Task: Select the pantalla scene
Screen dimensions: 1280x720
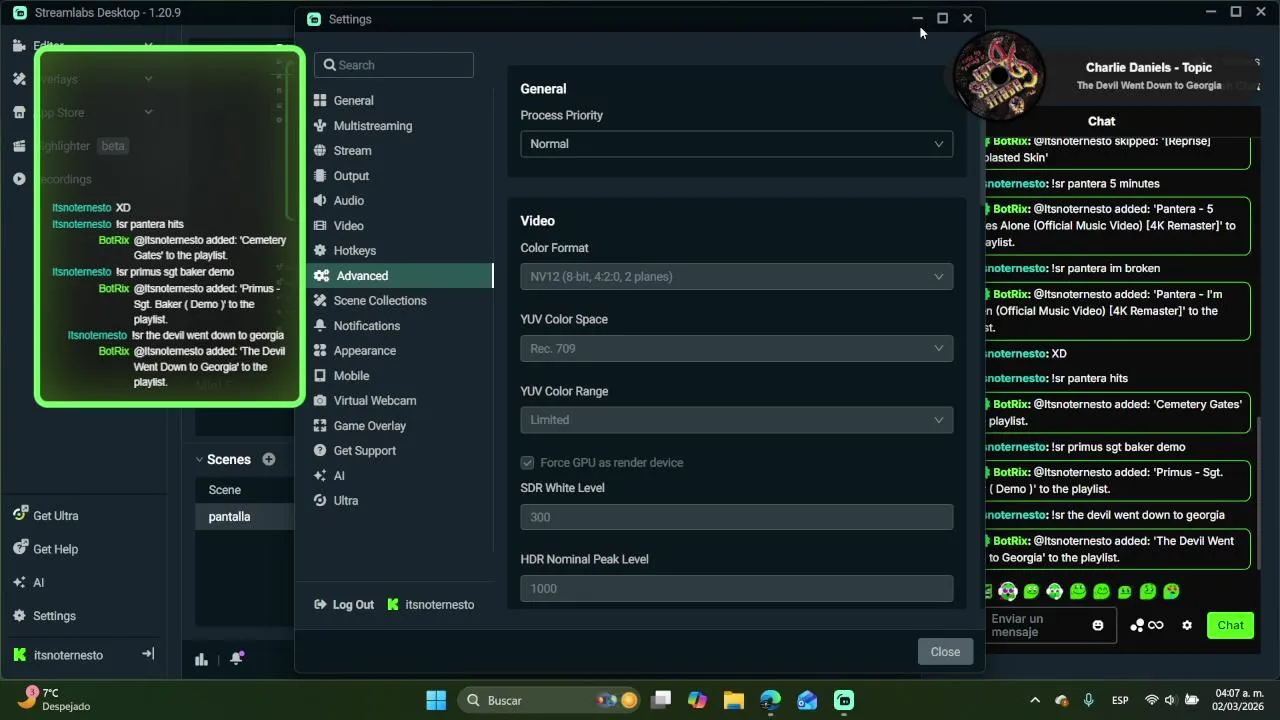Action: (x=244, y=517)
